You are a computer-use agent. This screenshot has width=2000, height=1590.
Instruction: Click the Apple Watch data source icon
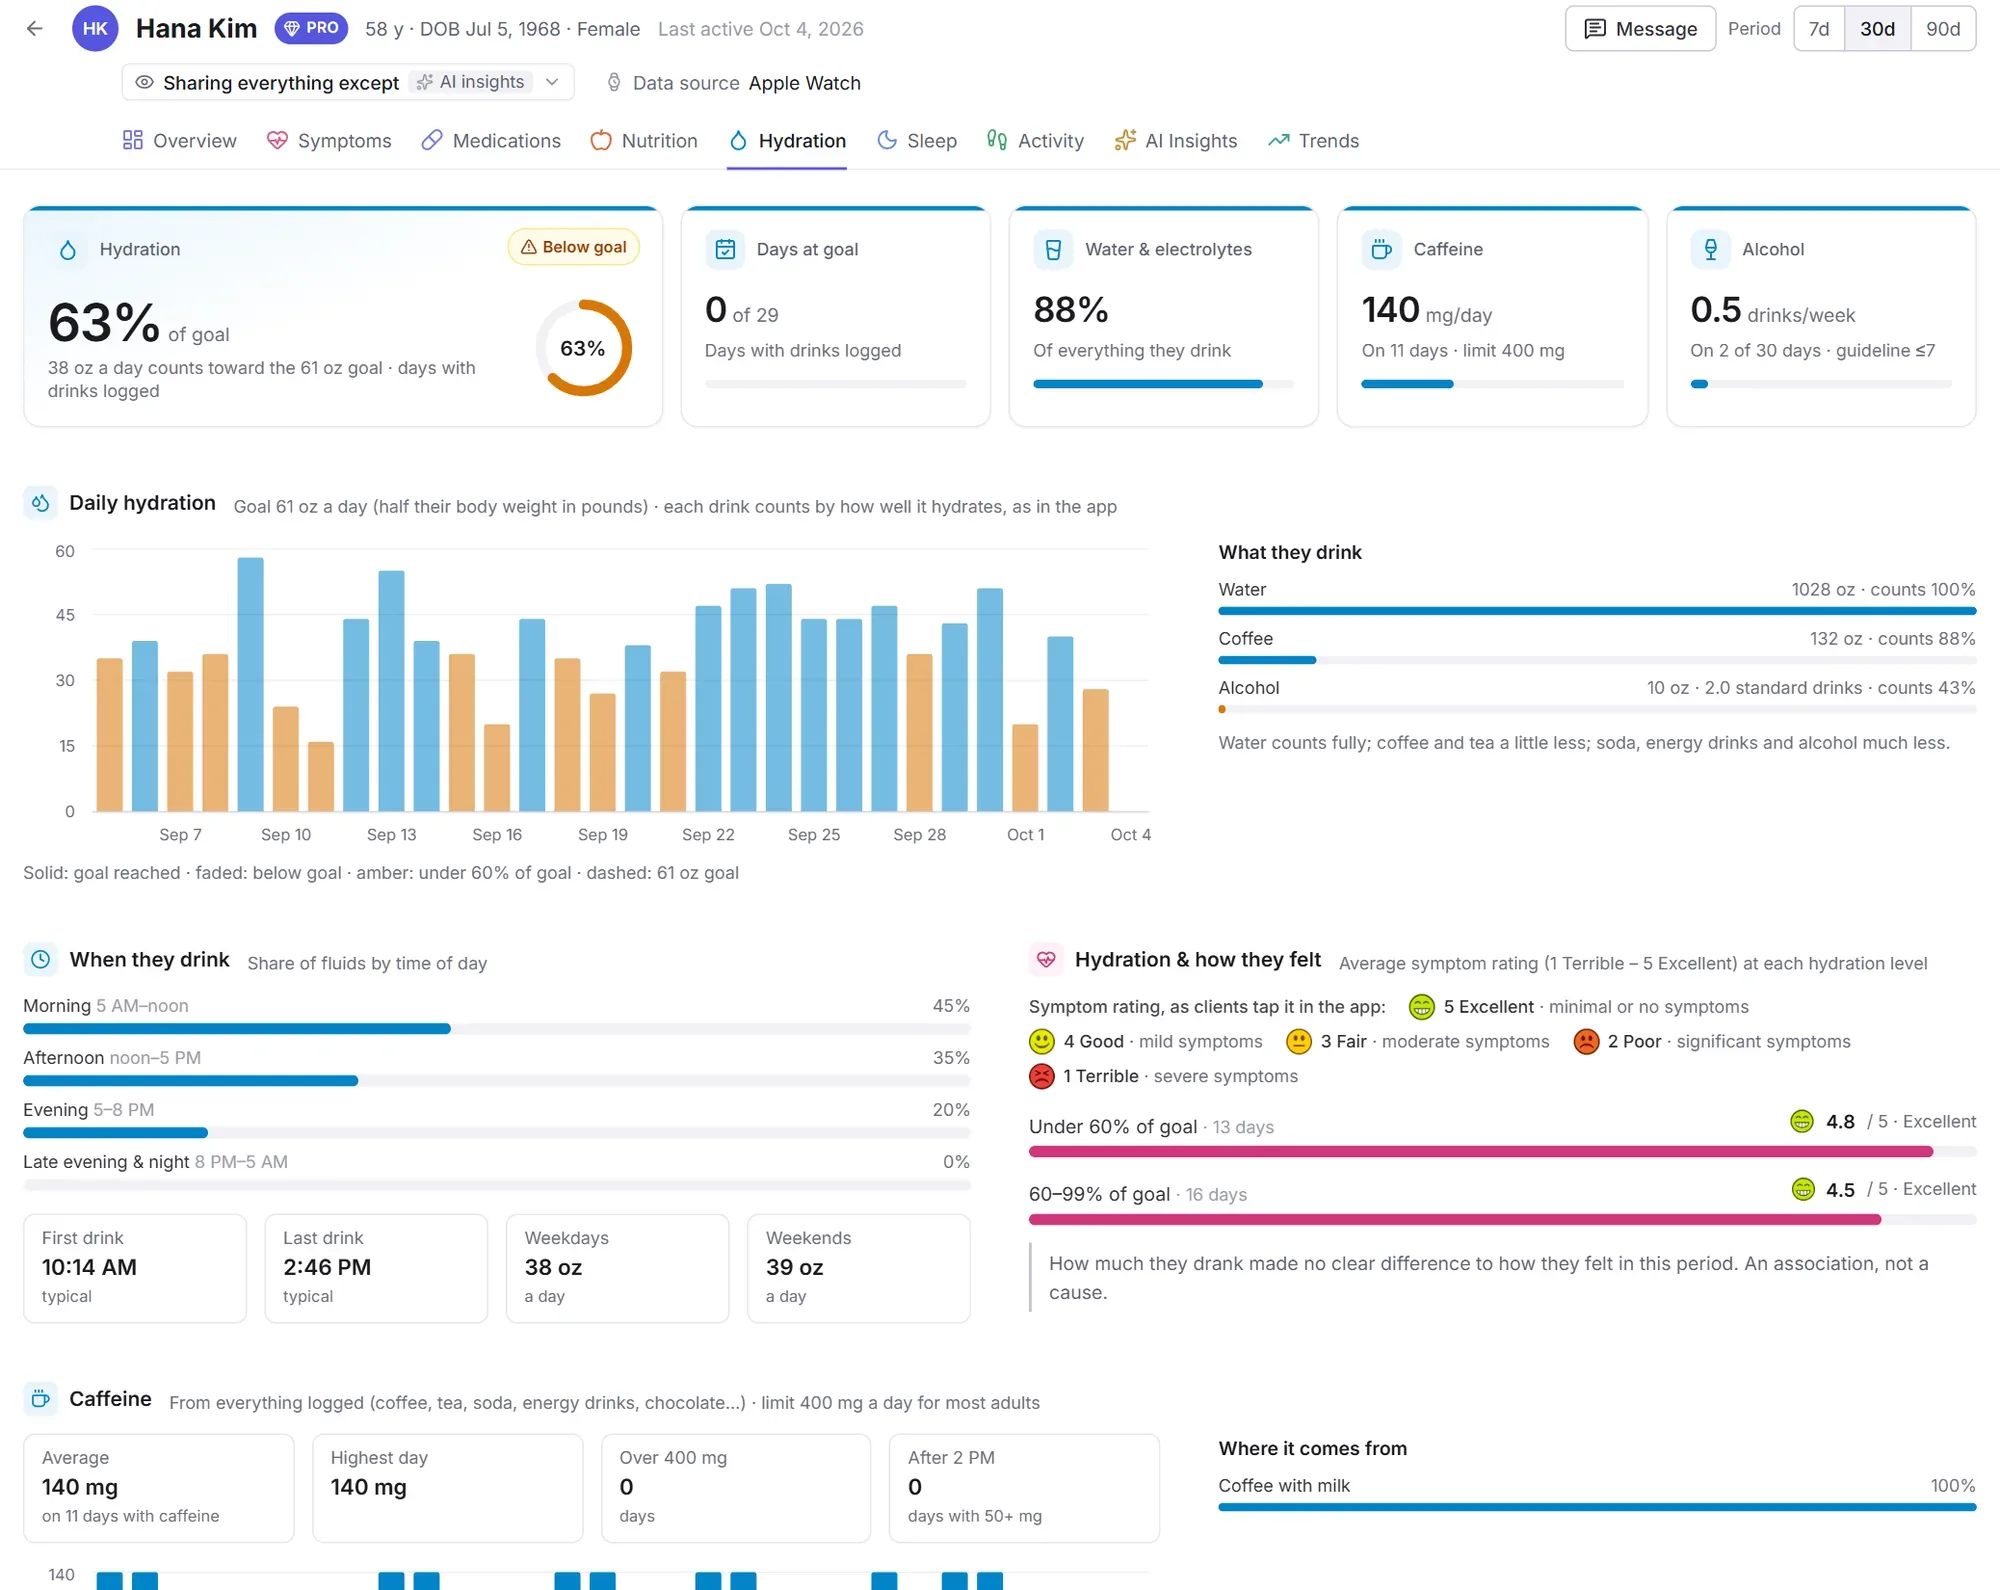point(614,83)
